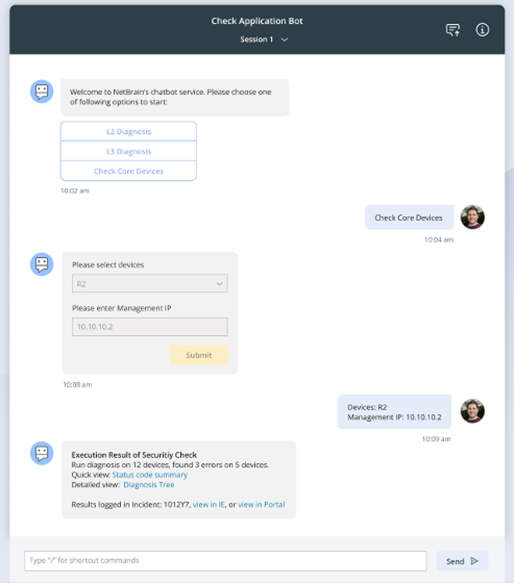
Task: Focus the shortcut commands message input
Action: pyautogui.click(x=225, y=561)
